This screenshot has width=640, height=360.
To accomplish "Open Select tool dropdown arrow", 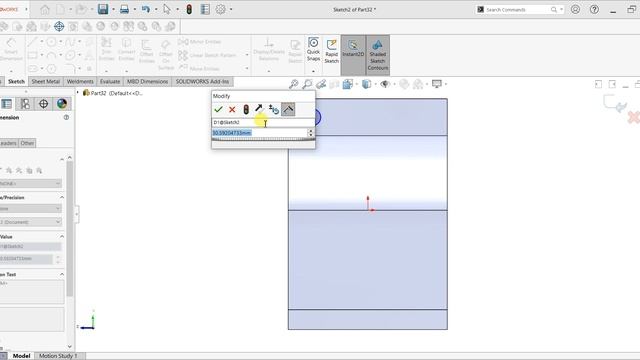I will click(178, 9).
